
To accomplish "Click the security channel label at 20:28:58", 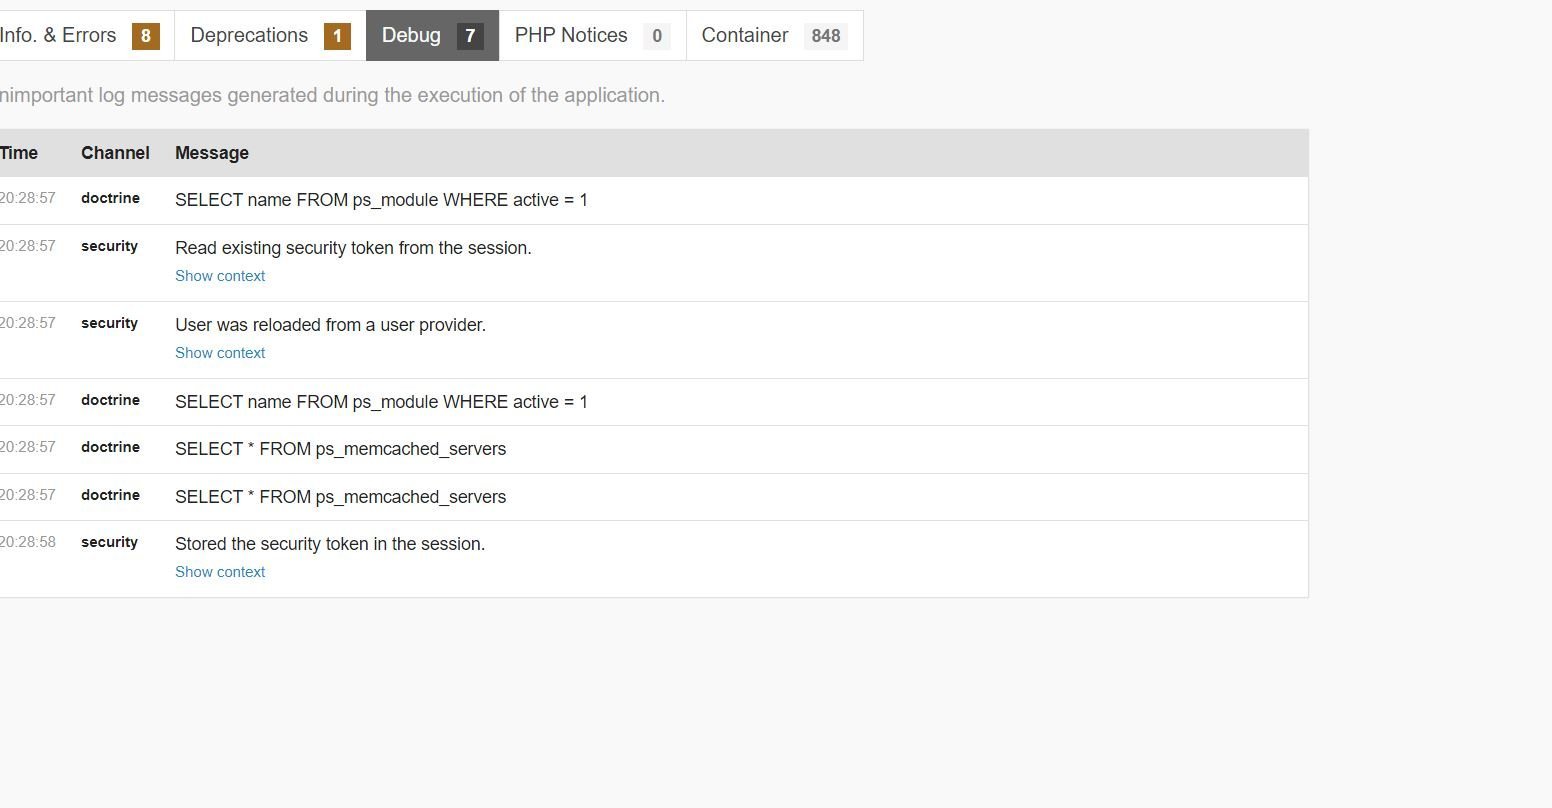I will pyautogui.click(x=109, y=542).
